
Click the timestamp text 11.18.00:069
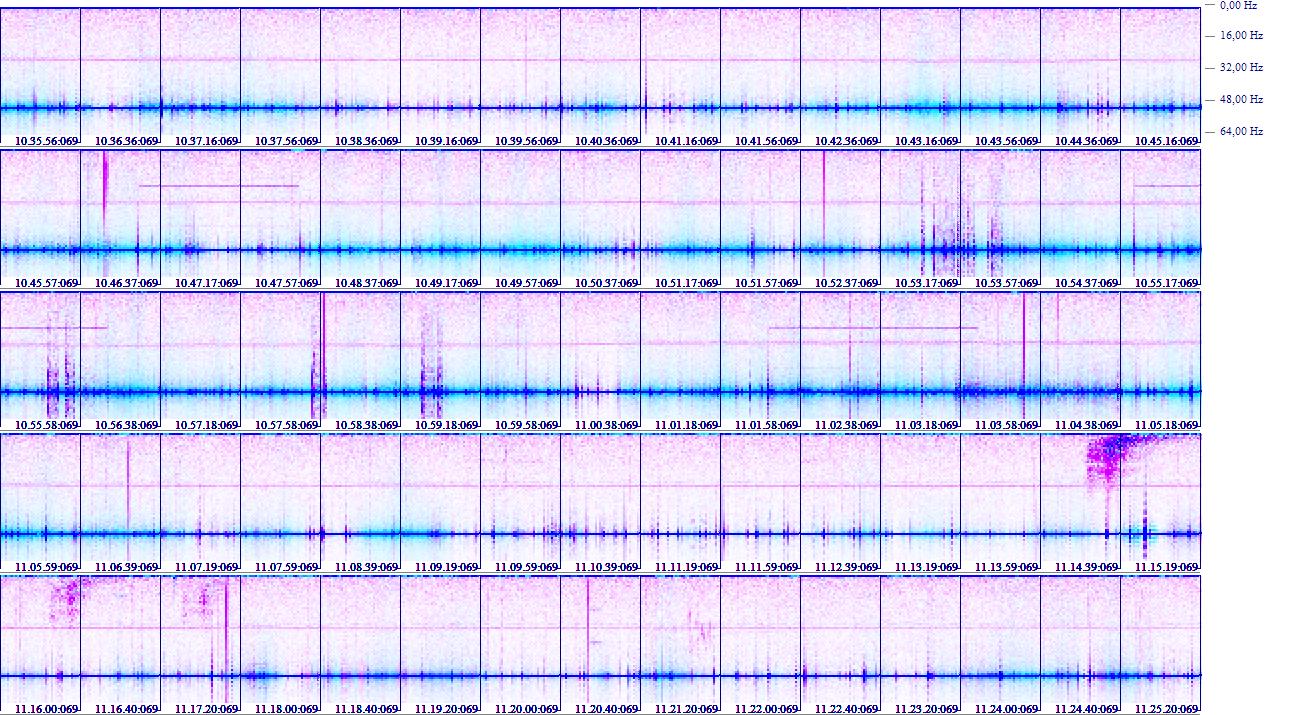click(x=287, y=710)
